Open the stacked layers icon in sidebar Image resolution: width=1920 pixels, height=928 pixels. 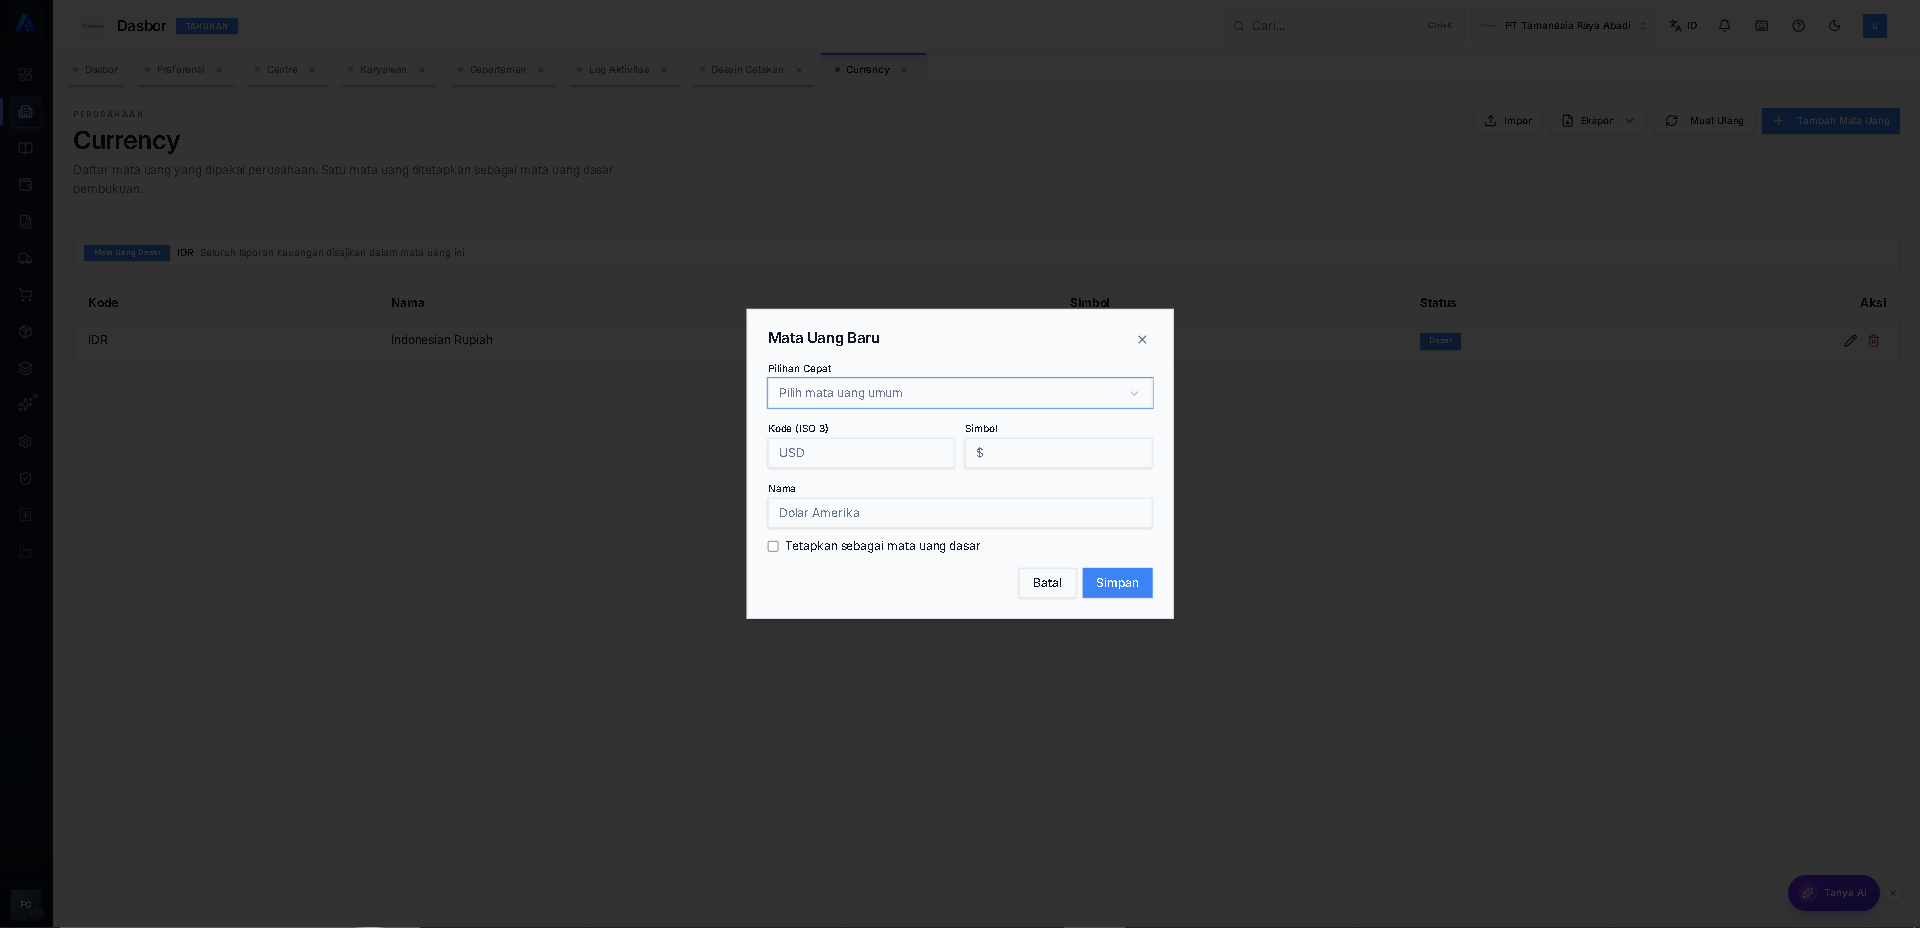pos(26,368)
